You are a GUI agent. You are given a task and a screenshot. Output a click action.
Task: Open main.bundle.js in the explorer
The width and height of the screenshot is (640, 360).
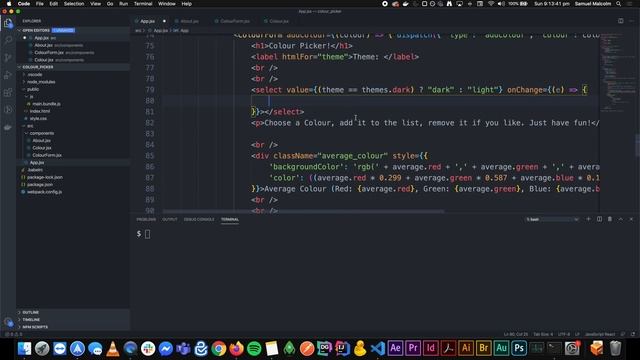(46, 104)
